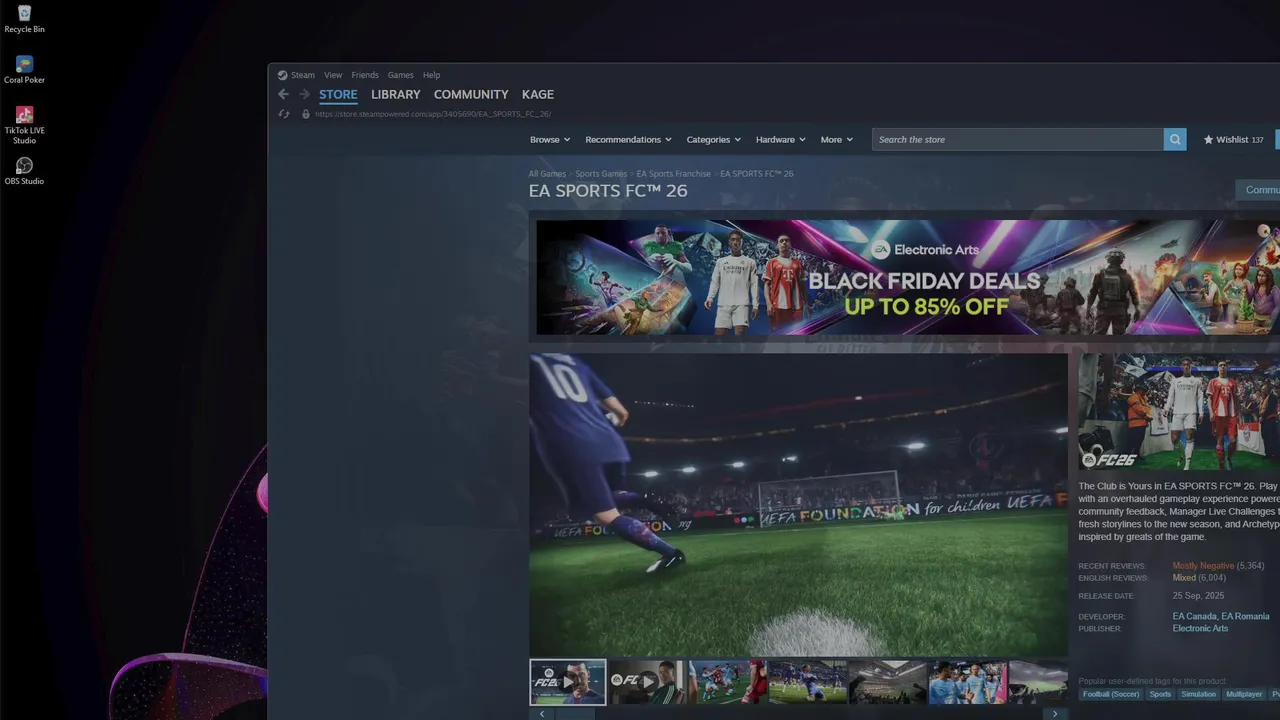The width and height of the screenshot is (1280, 720).
Task: Launch OBS Studio desktop shortcut
Action: (x=24, y=171)
